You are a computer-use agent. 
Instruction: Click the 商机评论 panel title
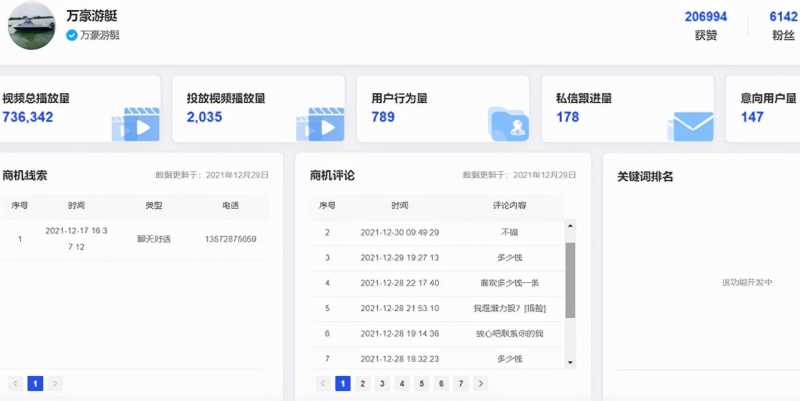click(332, 176)
